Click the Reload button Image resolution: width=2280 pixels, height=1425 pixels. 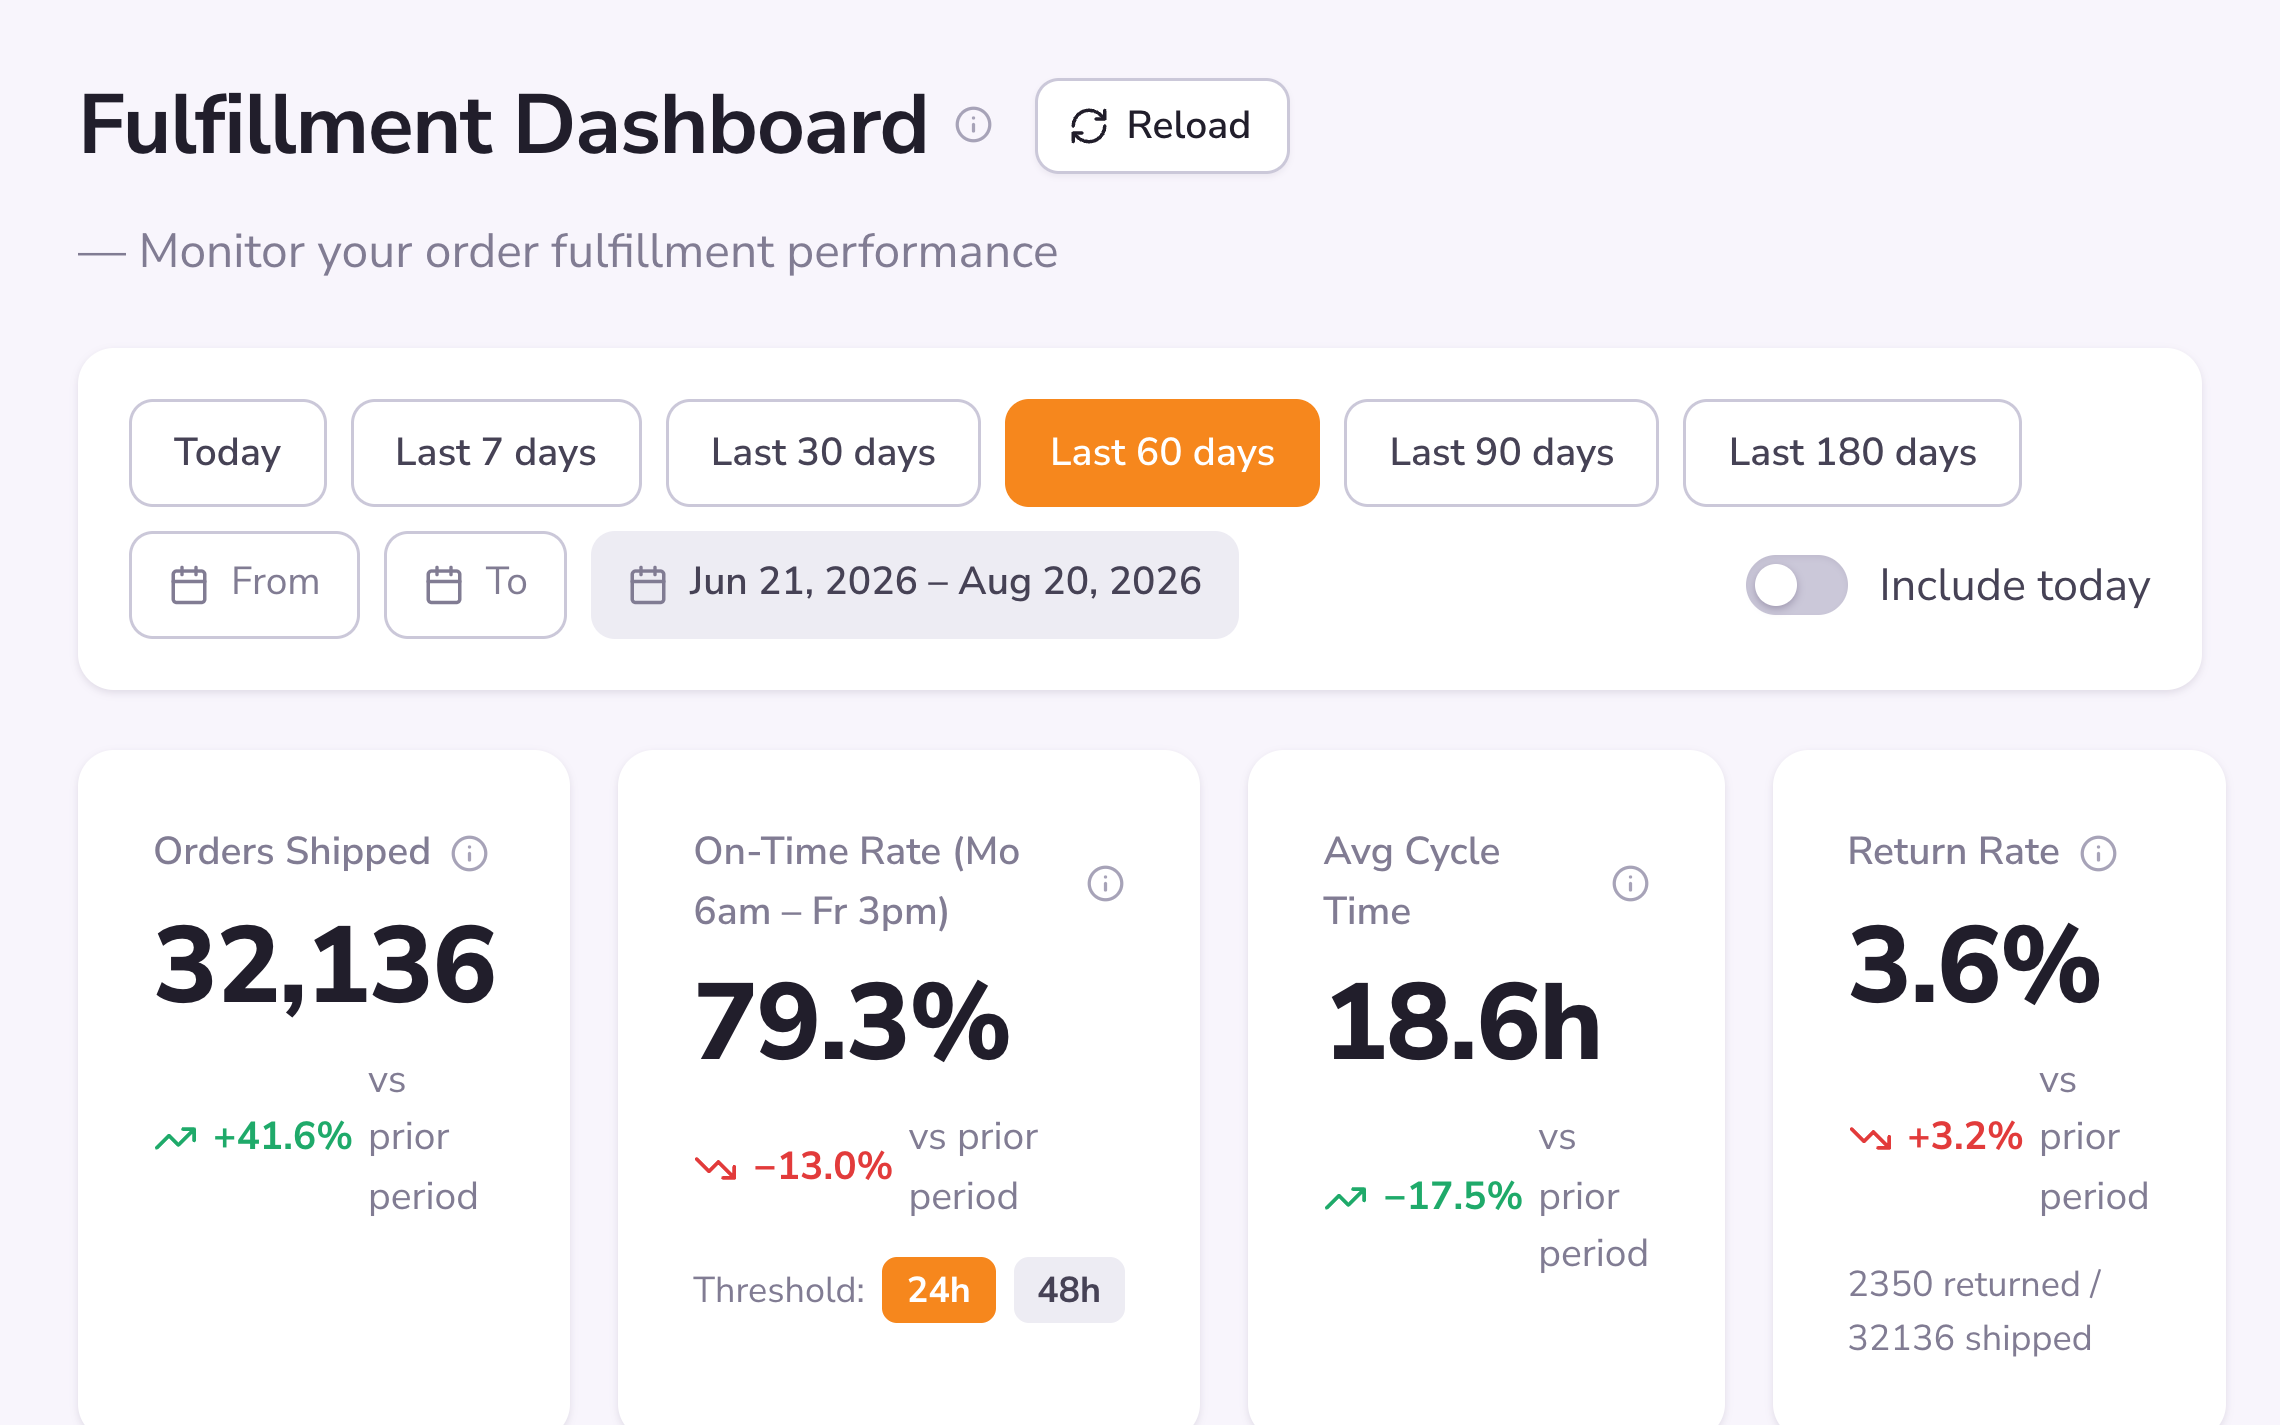pyautogui.click(x=1161, y=126)
